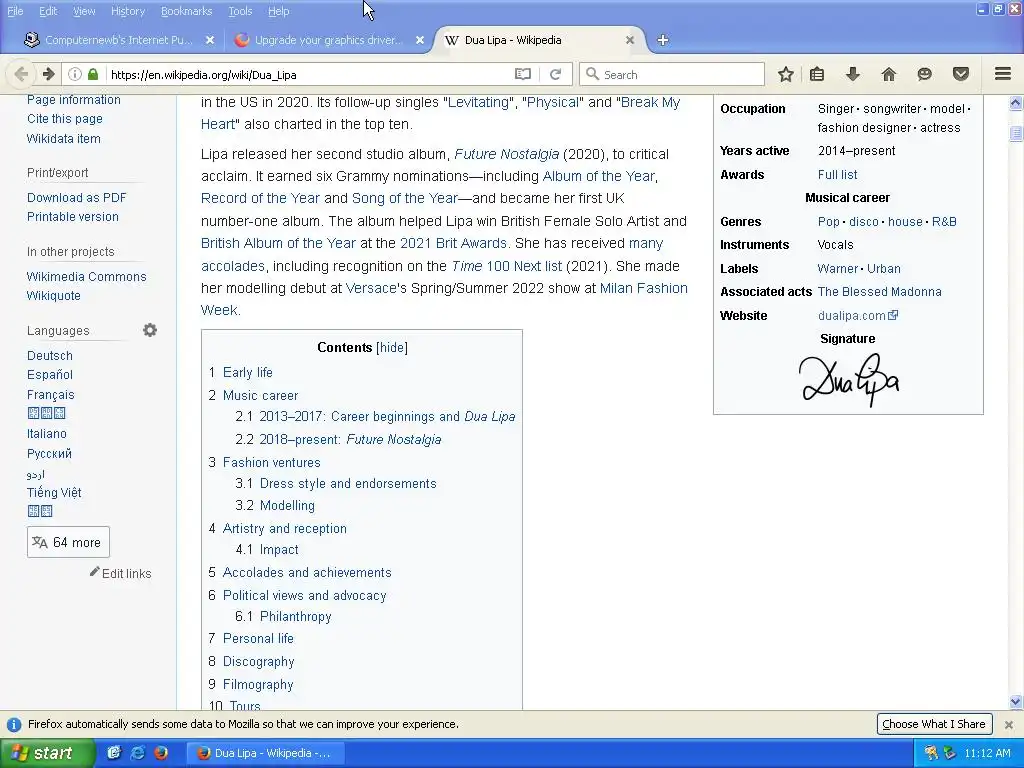This screenshot has width=1024, height=768.
Task: Show site information via the info icon
Action: 74,74
